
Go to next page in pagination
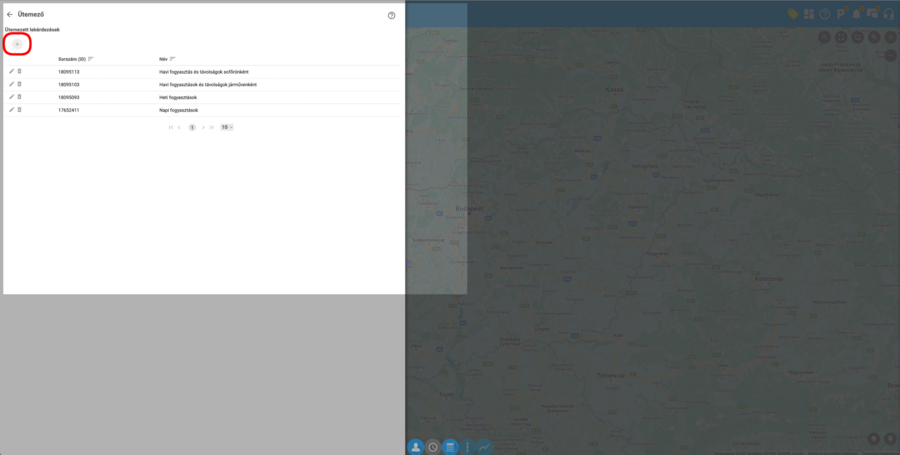pos(203,127)
